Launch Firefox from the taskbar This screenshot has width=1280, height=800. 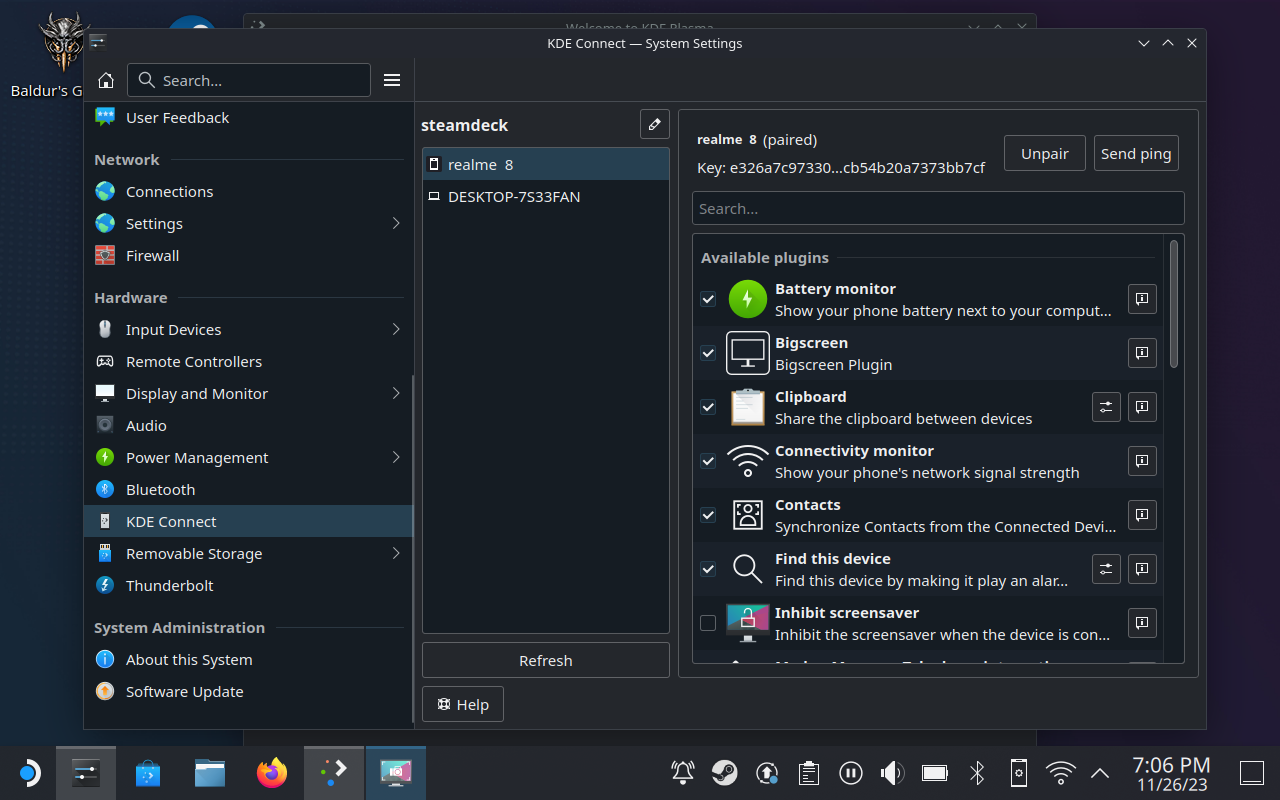(271, 772)
